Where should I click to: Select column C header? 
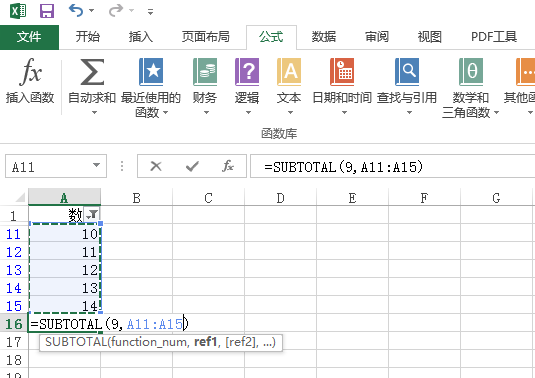coord(208,198)
